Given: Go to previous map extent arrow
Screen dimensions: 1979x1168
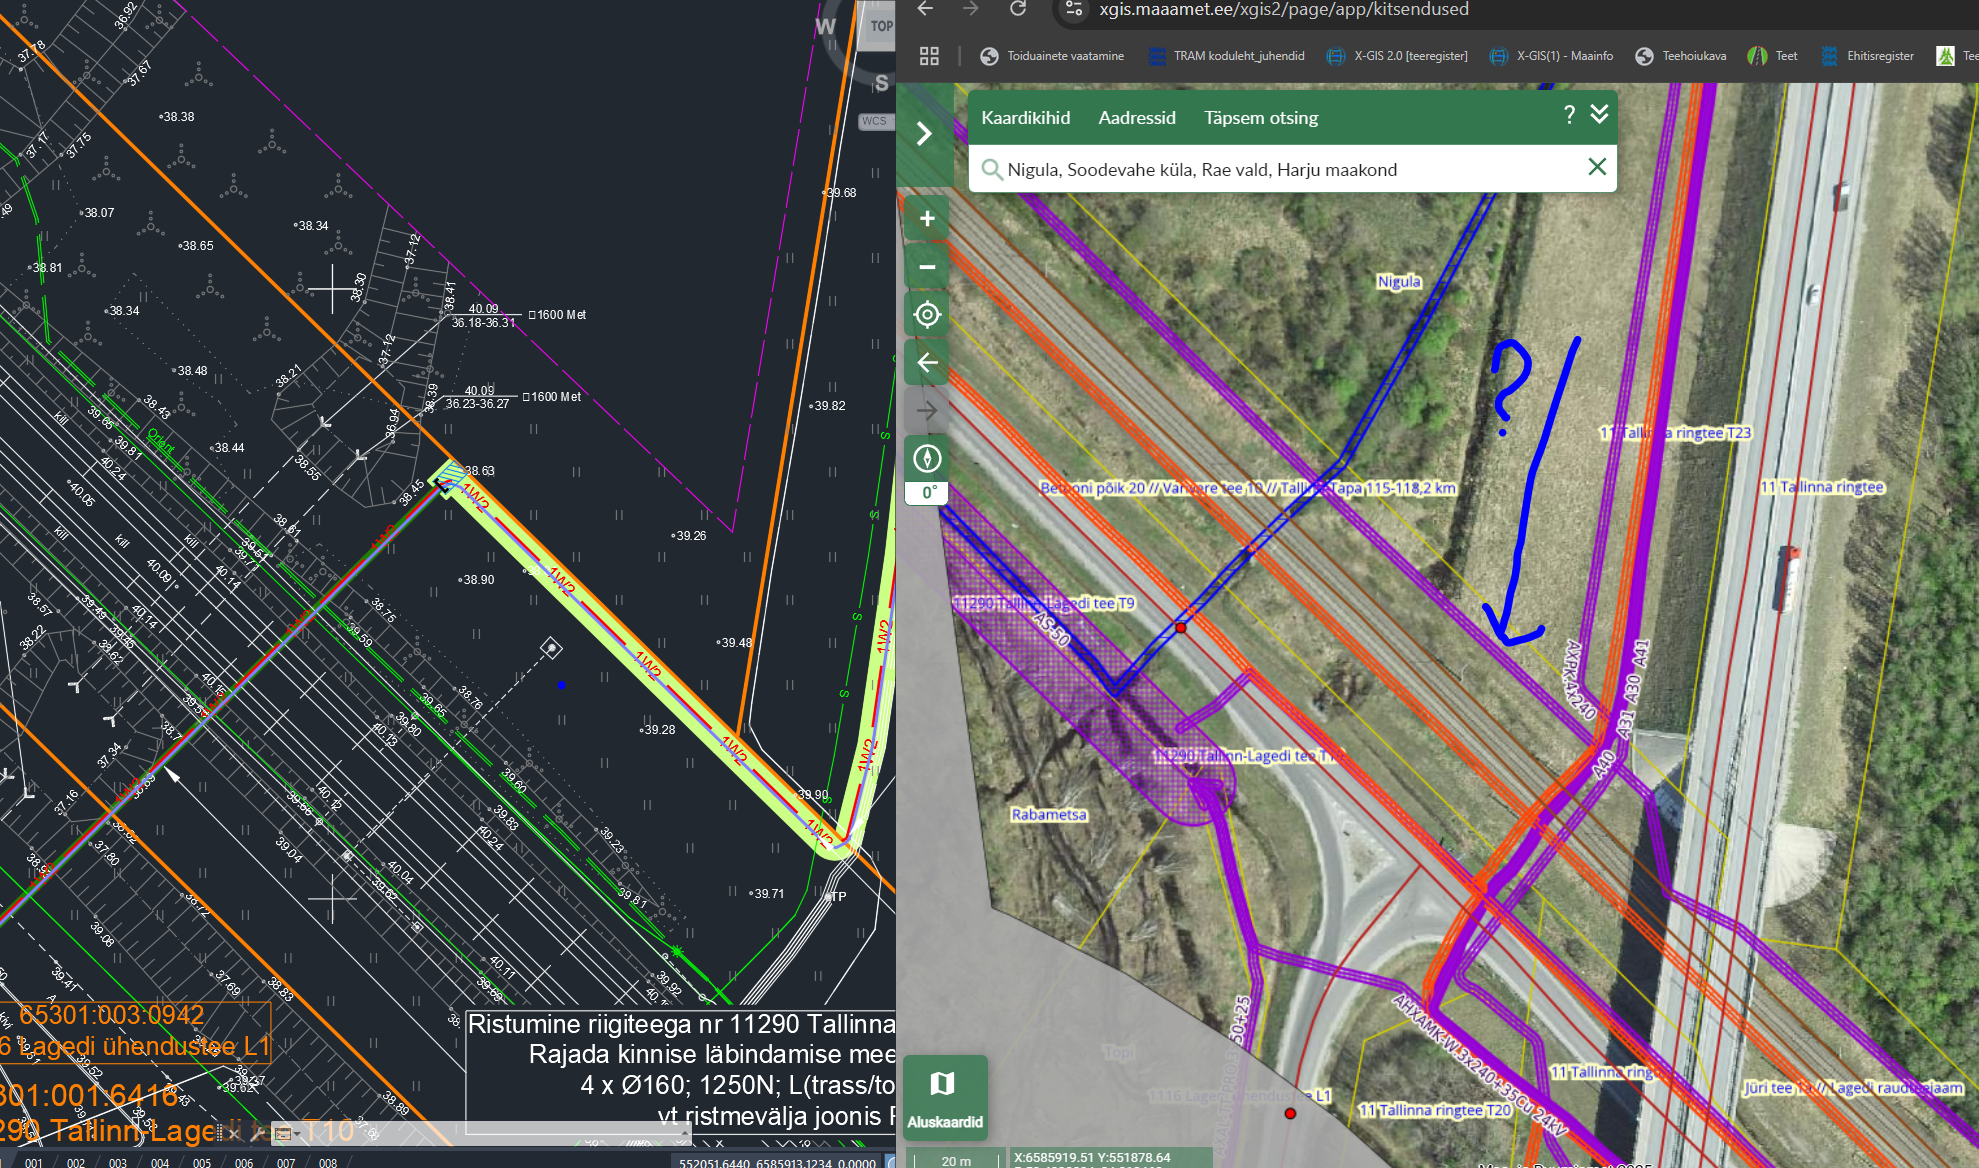Looking at the screenshot, I should pos(927,362).
